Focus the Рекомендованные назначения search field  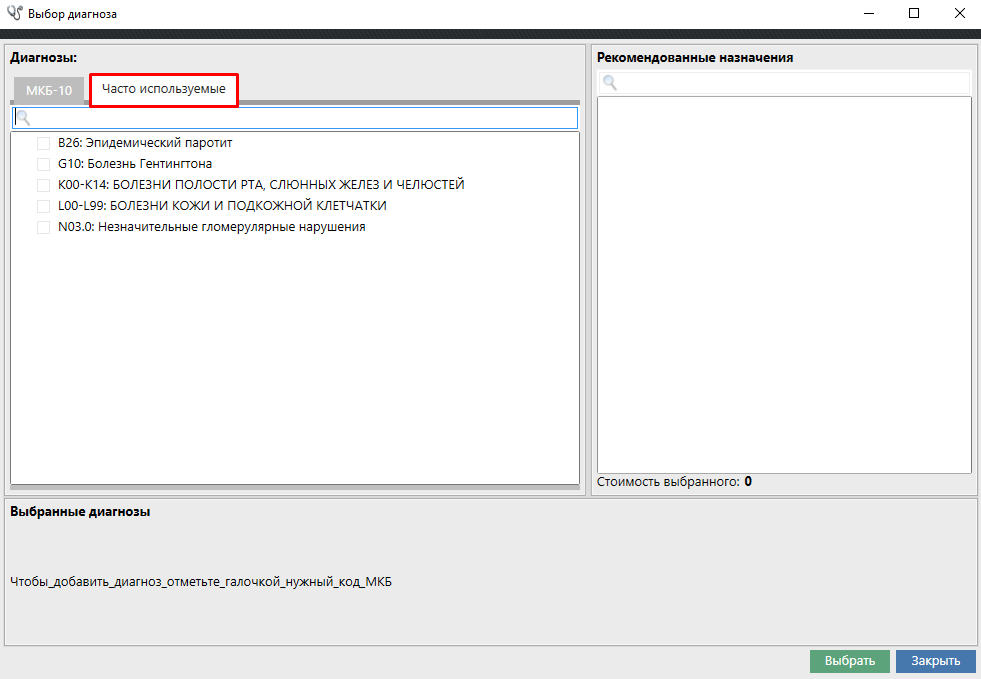point(790,84)
